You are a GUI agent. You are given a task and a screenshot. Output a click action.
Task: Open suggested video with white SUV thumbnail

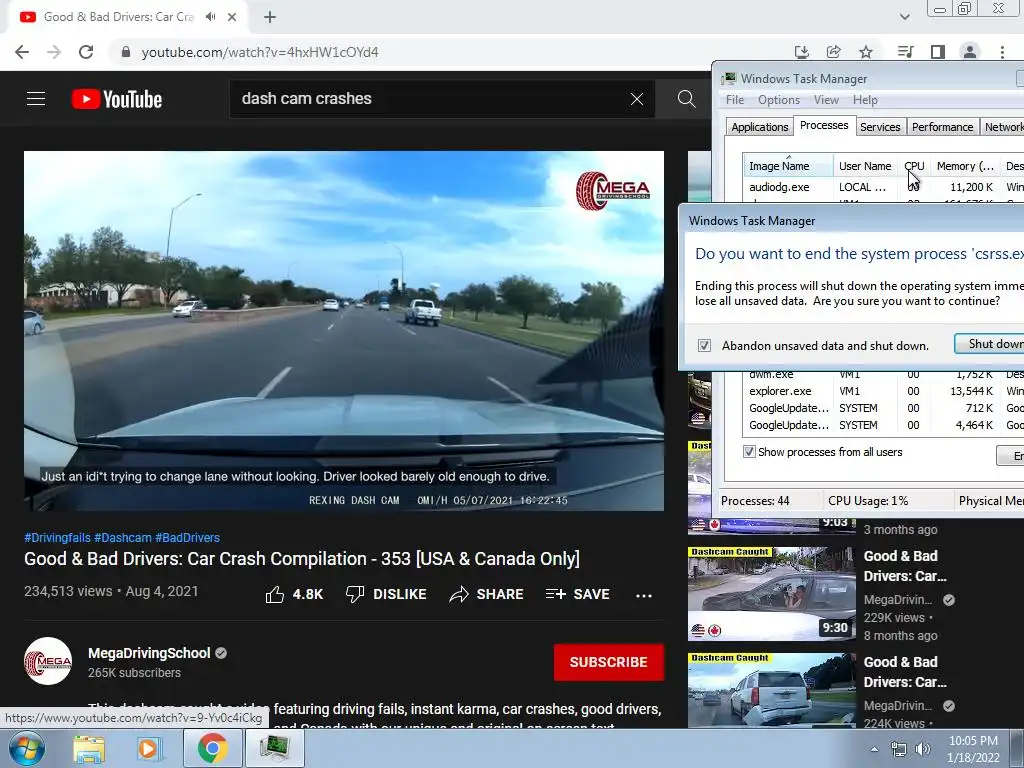point(771,691)
